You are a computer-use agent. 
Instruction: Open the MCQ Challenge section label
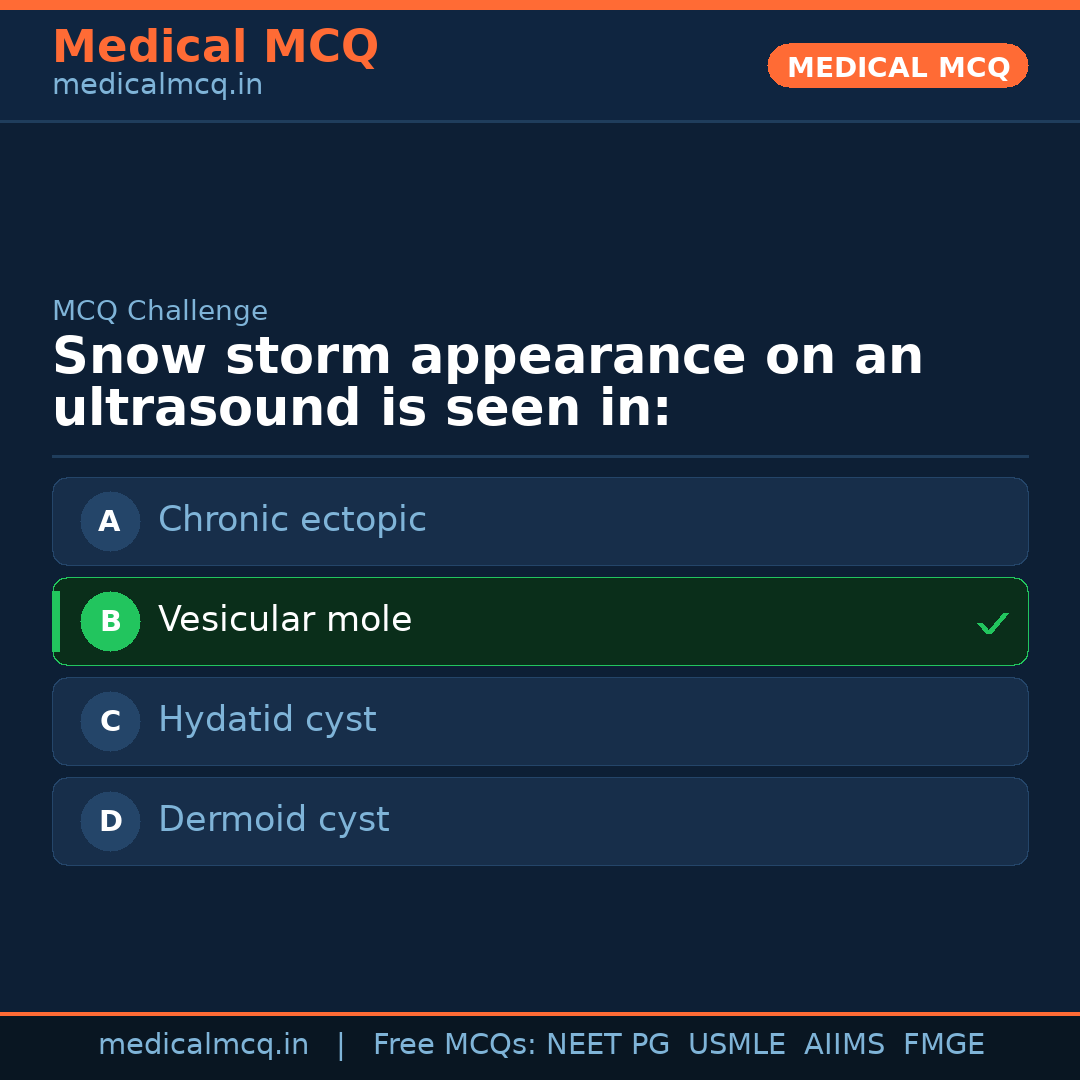160,311
